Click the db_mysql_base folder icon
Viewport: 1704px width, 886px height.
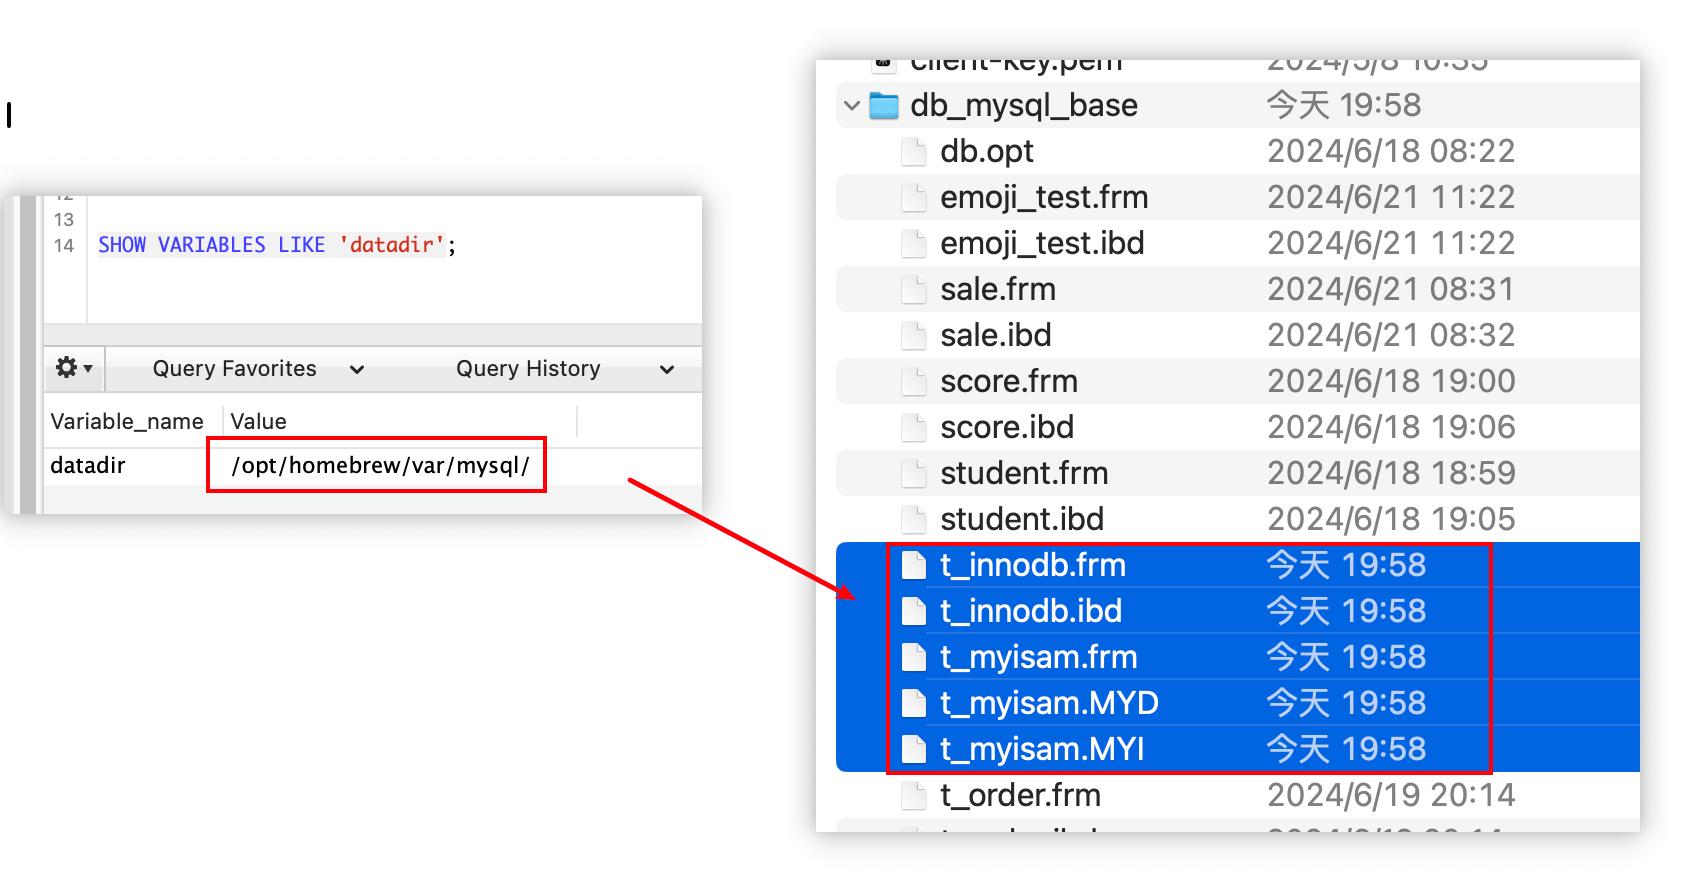pos(884,105)
